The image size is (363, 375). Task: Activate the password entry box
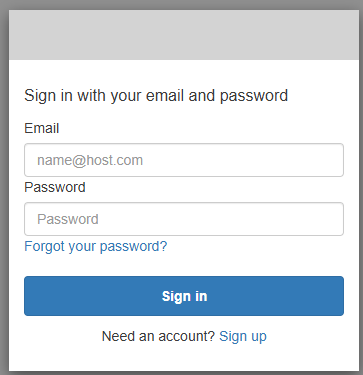click(184, 219)
